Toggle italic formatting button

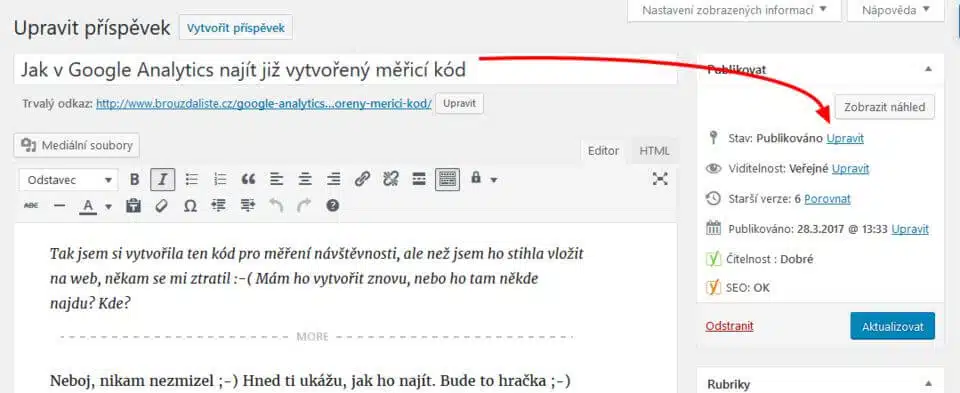tap(163, 179)
